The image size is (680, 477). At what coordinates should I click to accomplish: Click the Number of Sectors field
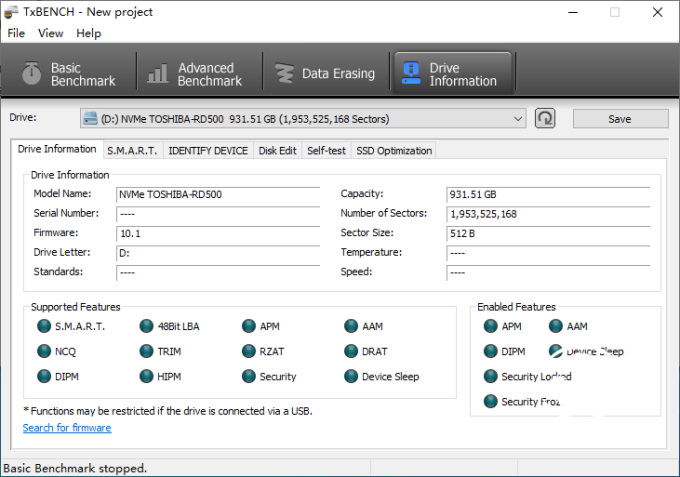click(548, 214)
